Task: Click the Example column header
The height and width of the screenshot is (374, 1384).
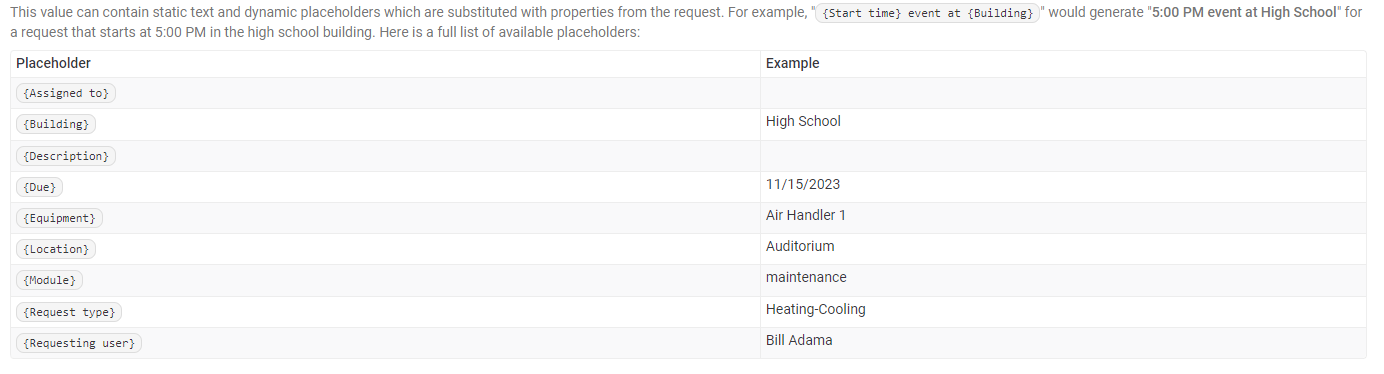Action: 792,63
